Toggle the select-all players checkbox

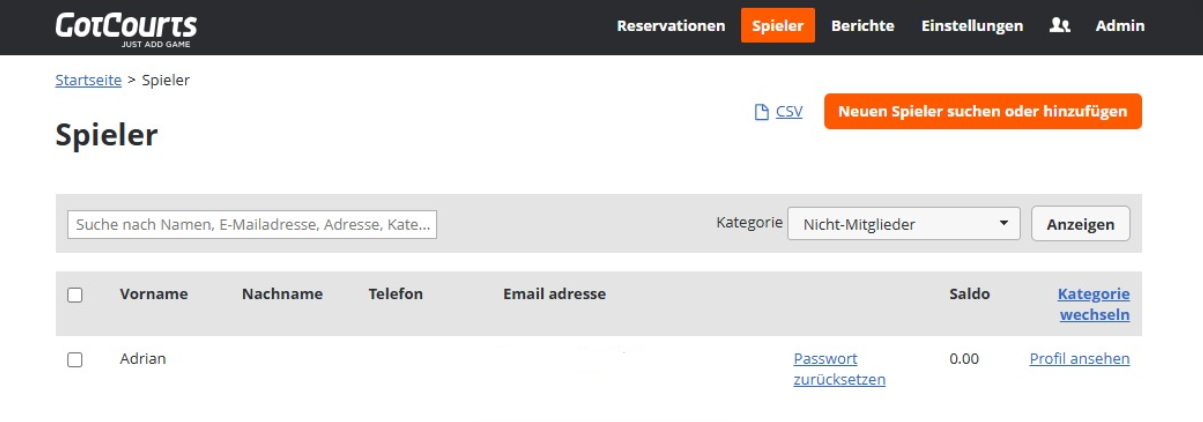(75, 295)
